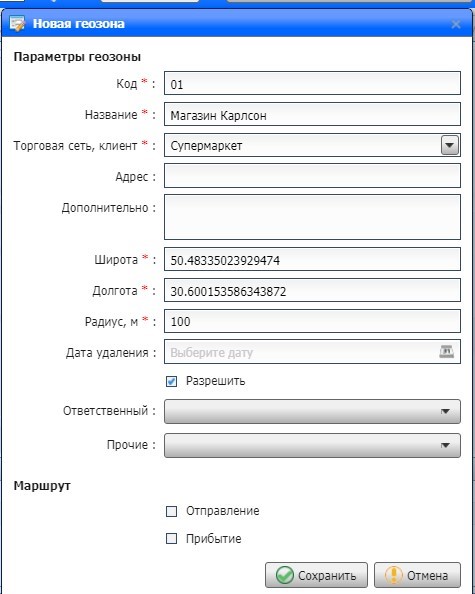The width and height of the screenshot is (475, 594).
Task: Click the Супермаркет combo box text
Action: [x=206, y=146]
